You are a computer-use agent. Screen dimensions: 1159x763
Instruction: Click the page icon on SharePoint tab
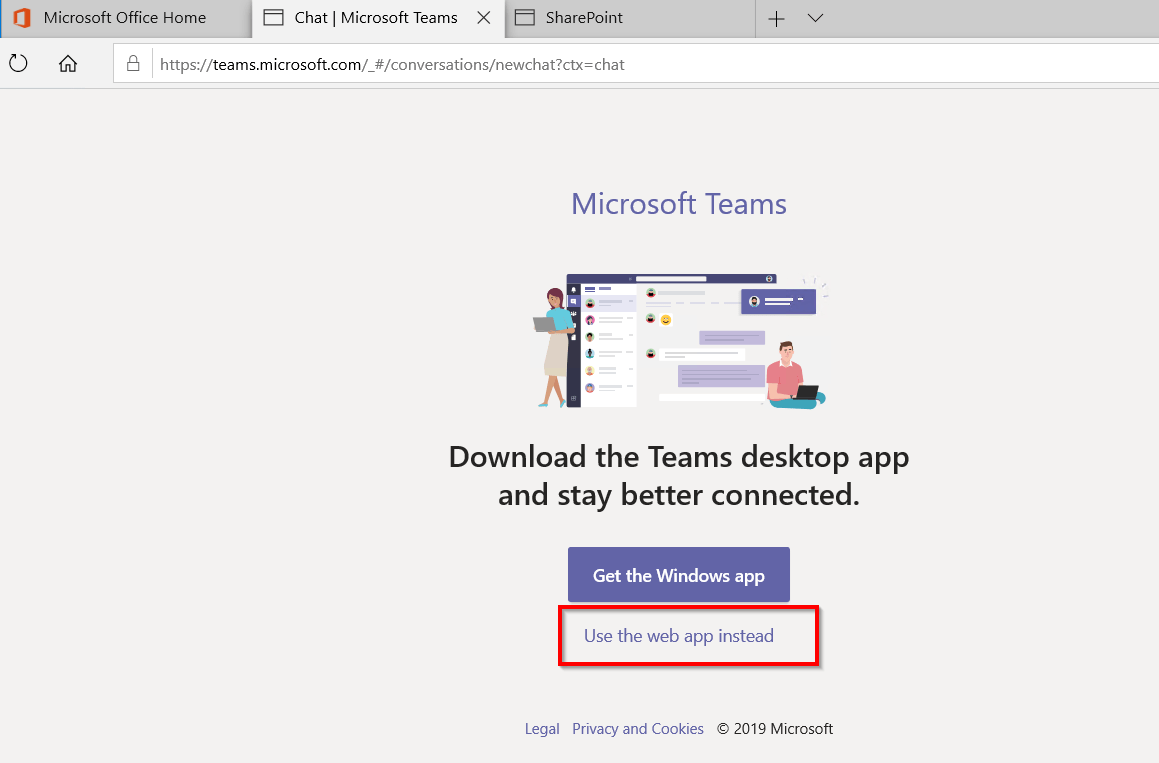[525, 18]
